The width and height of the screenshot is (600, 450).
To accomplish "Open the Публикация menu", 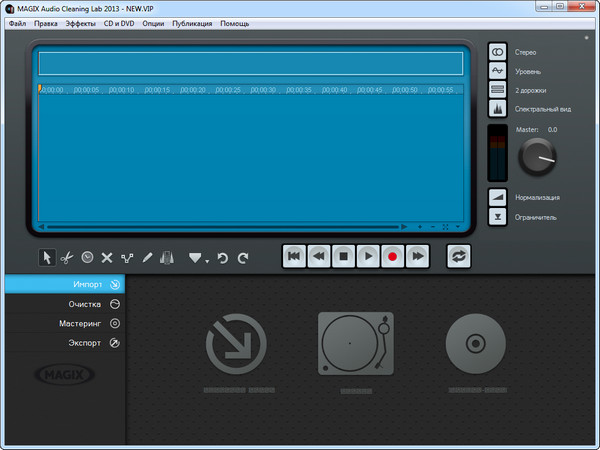I will coord(192,23).
